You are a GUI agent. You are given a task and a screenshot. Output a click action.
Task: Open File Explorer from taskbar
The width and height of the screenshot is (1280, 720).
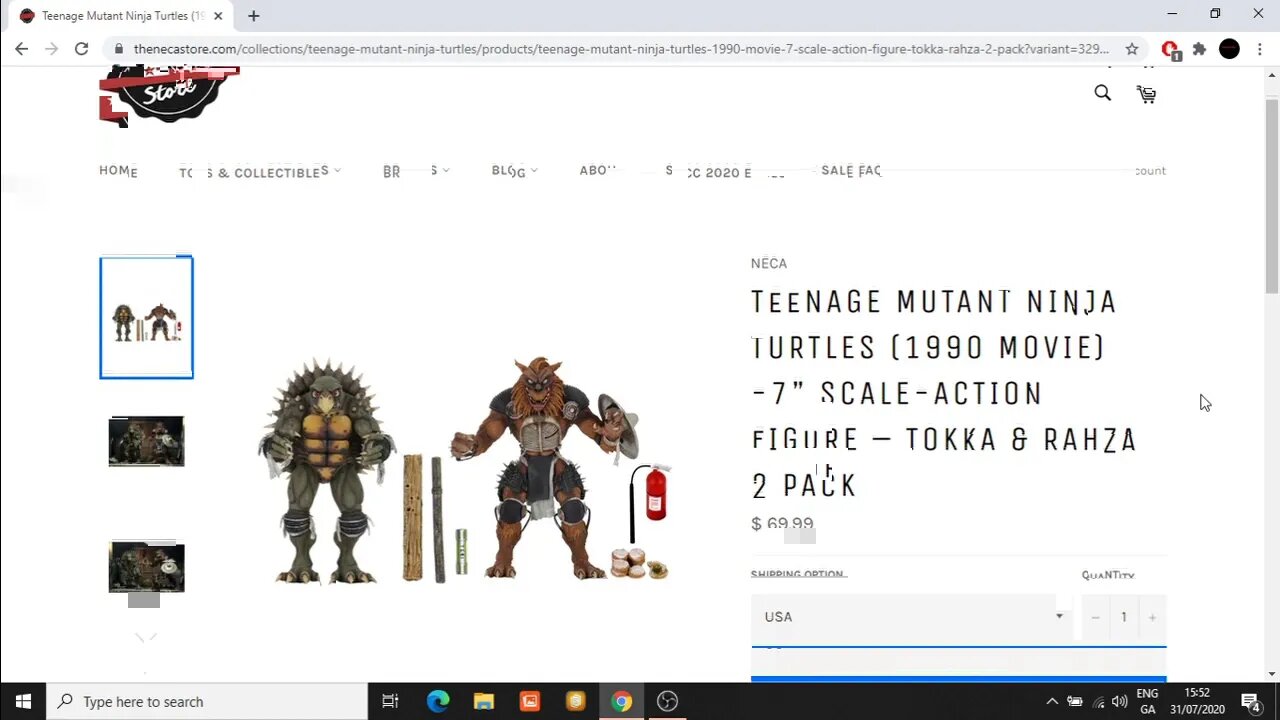tap(484, 701)
